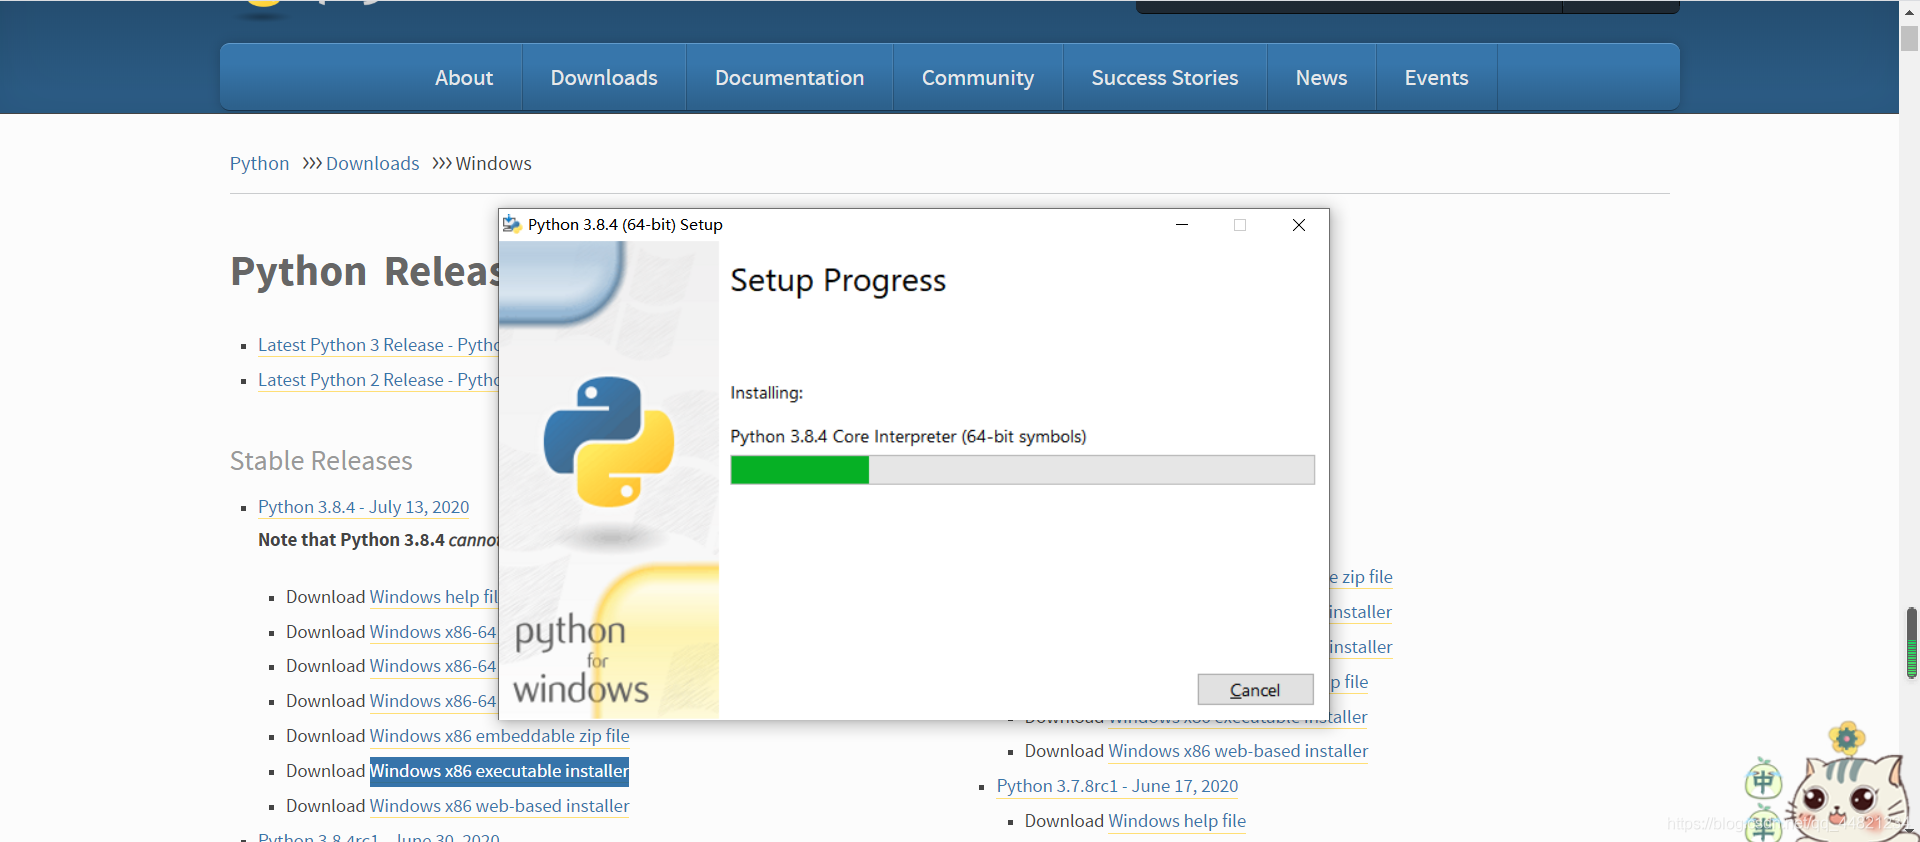
Task: Open the About menu in the navigation bar
Action: 464,78
